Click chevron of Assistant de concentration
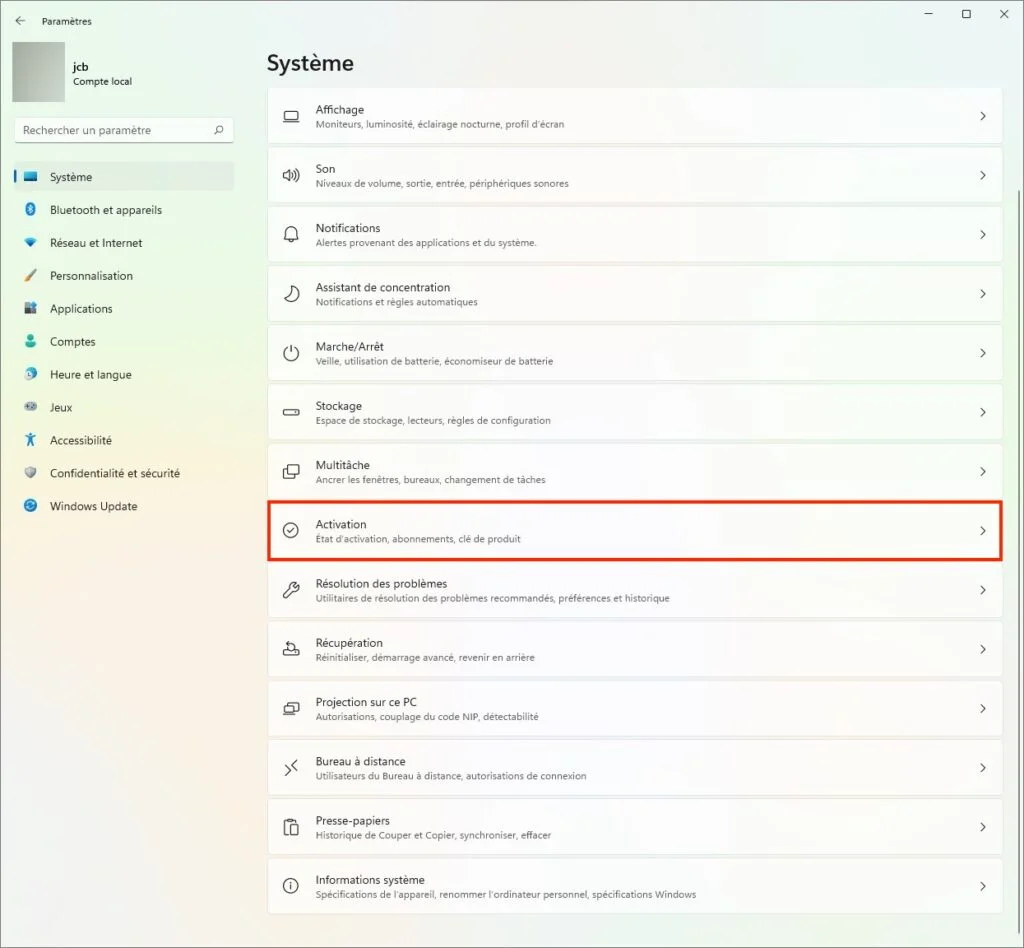Viewport: 1024px width, 948px height. click(x=982, y=294)
